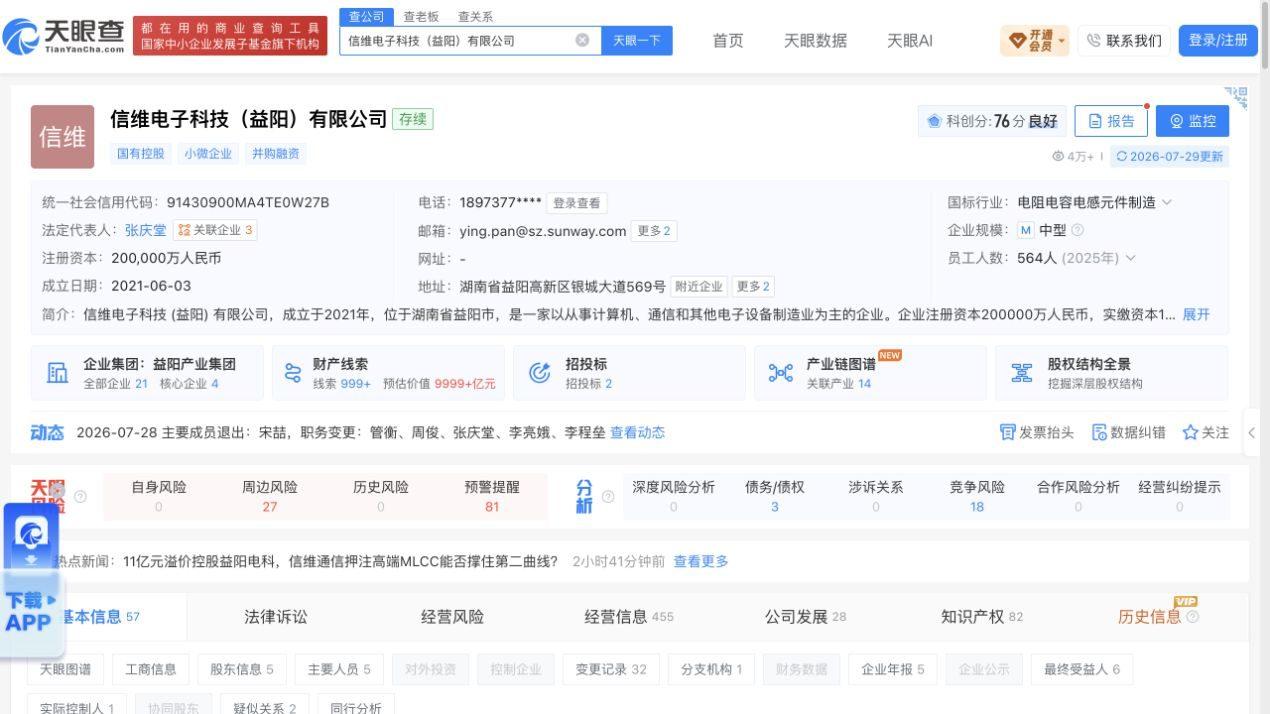
Task: Click the 预警提醒 81 item
Action: coord(492,496)
